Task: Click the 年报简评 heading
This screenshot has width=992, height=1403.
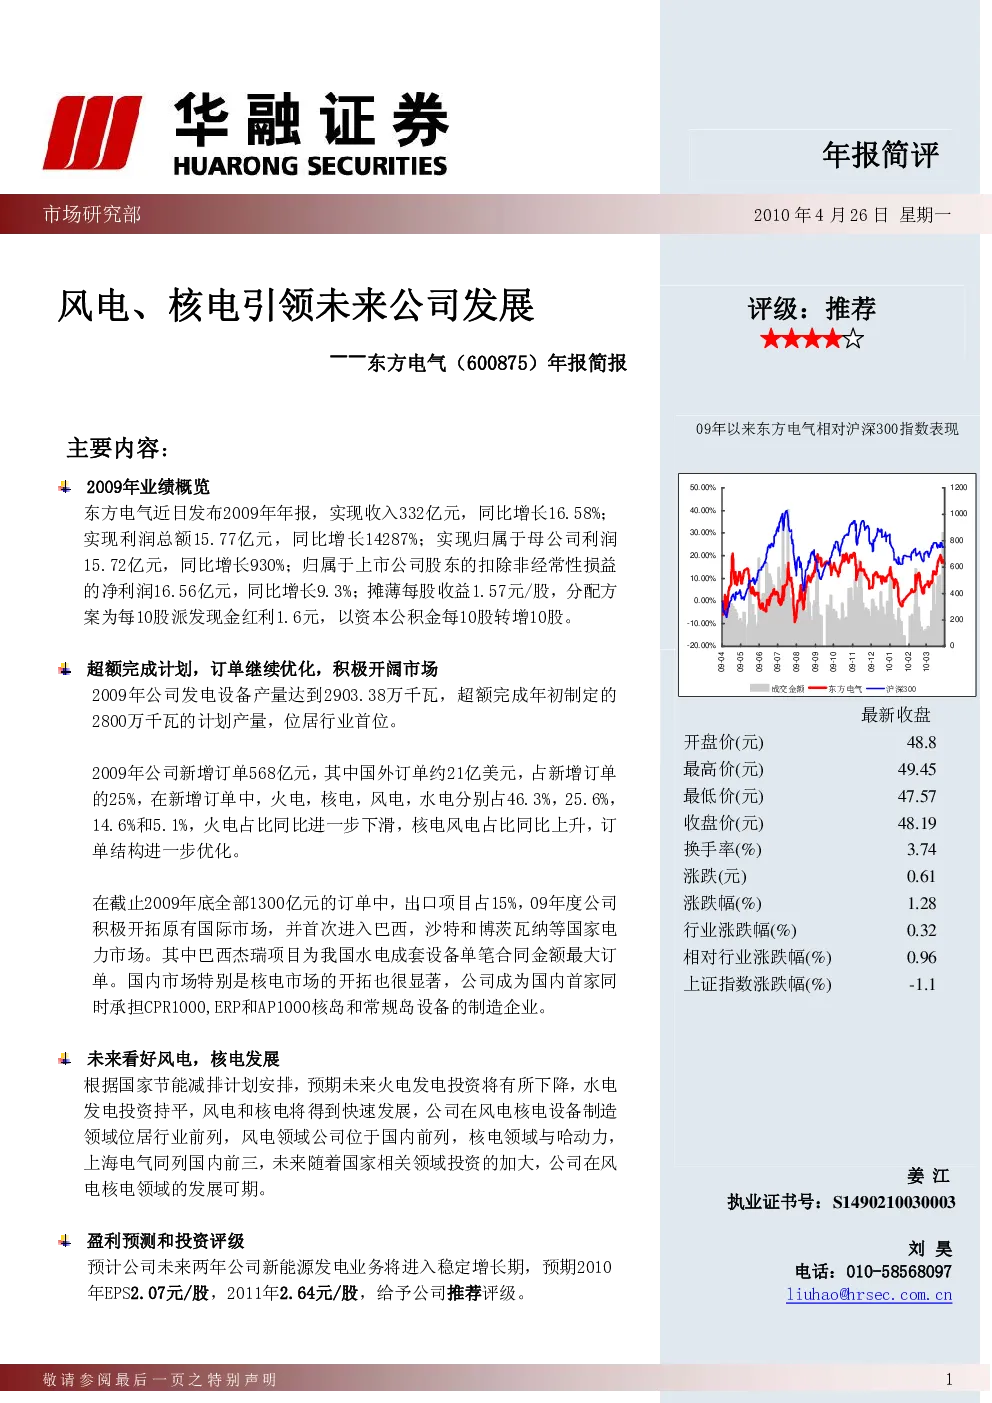Action: [x=880, y=155]
